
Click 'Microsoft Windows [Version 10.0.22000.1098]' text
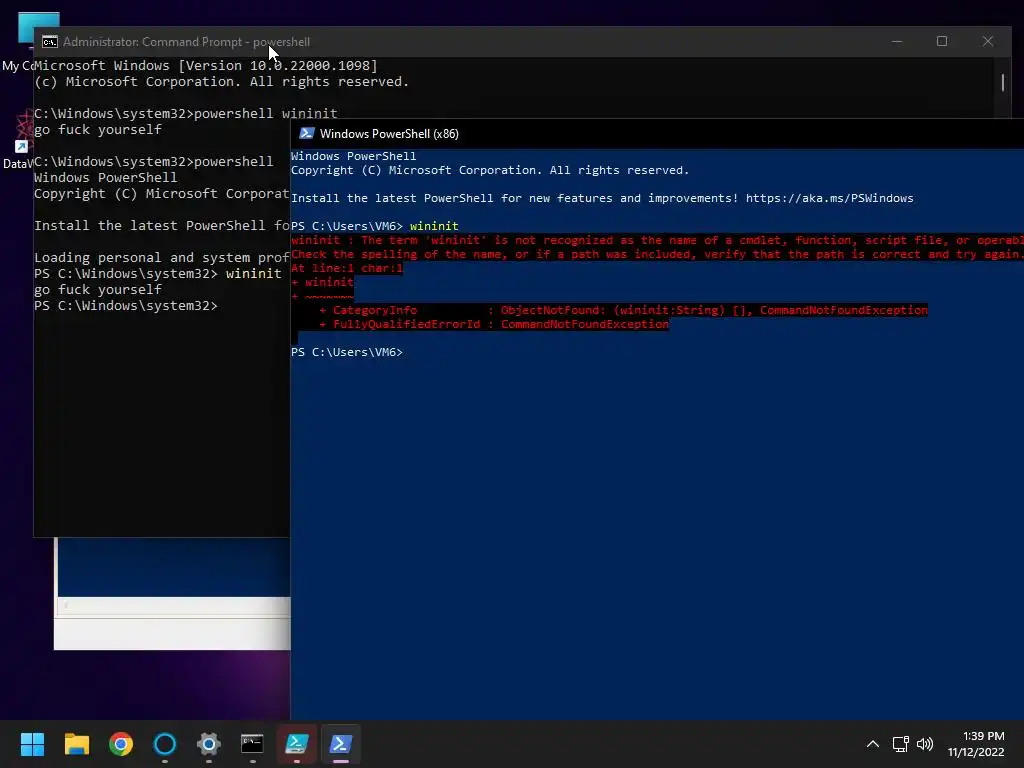click(x=206, y=65)
